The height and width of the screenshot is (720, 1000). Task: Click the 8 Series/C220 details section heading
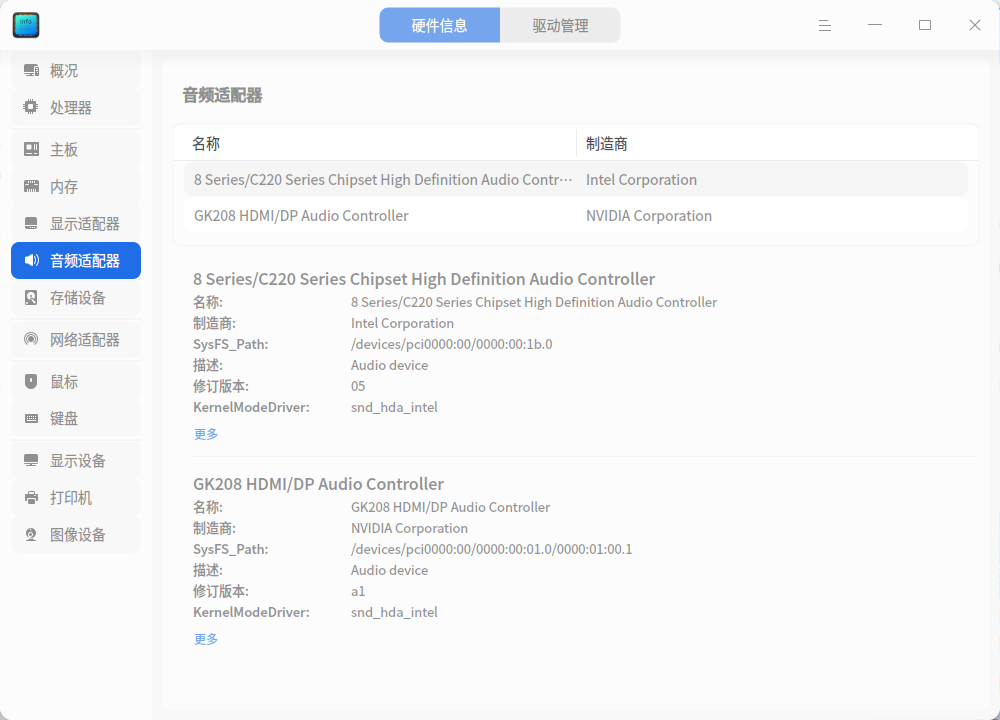424,279
